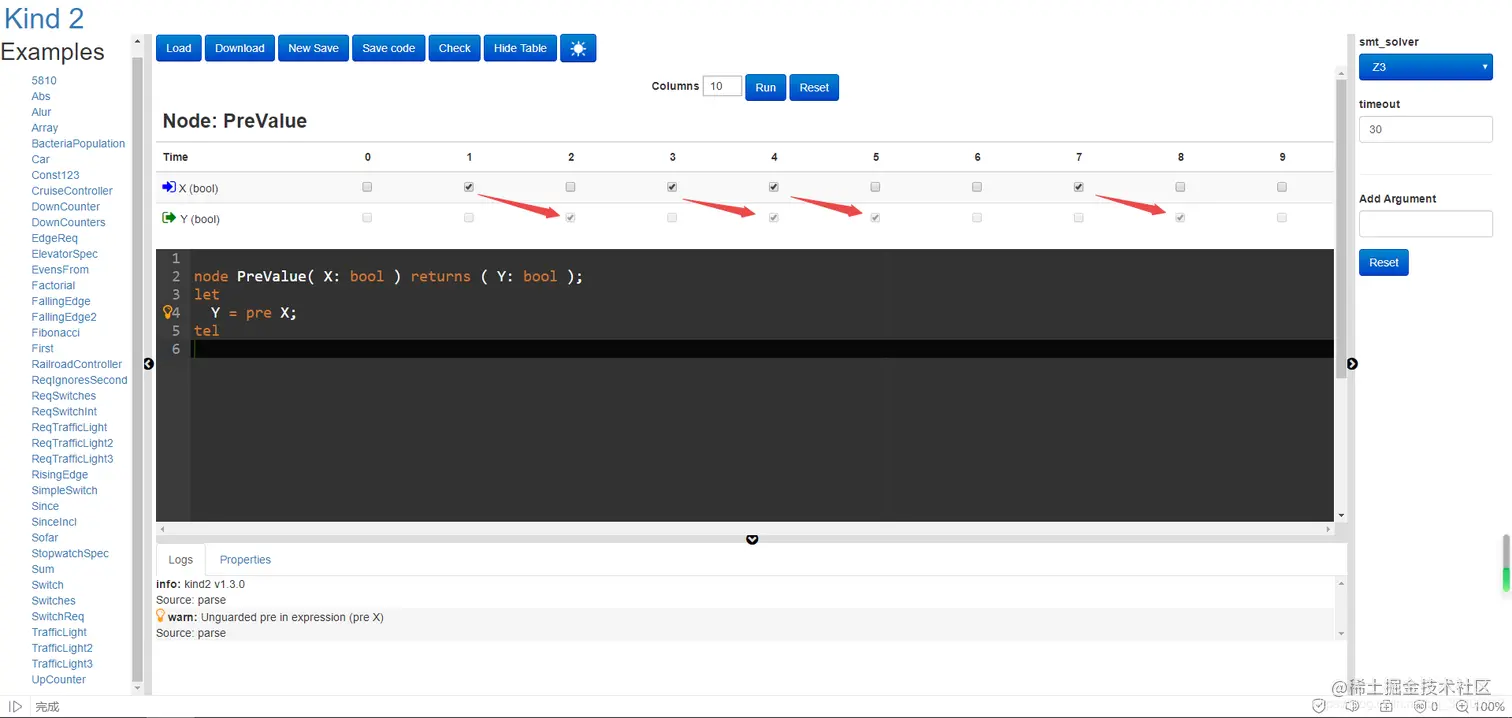1512x718 pixels.
Task: Open the Kind 2 title link
Action: (x=44, y=18)
